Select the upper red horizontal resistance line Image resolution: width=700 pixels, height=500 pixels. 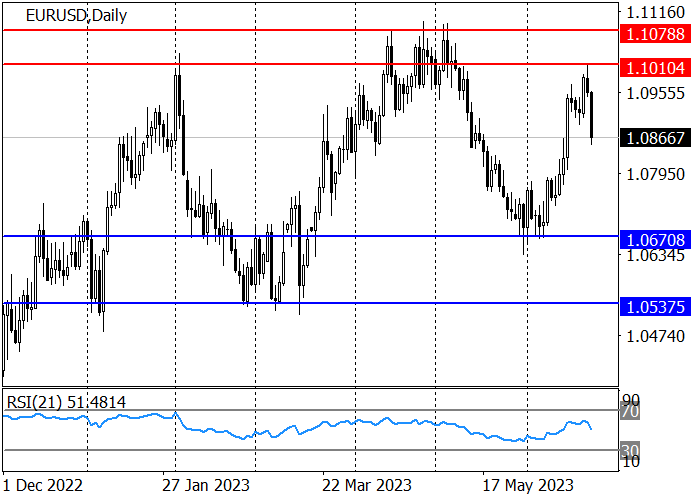click(310, 30)
